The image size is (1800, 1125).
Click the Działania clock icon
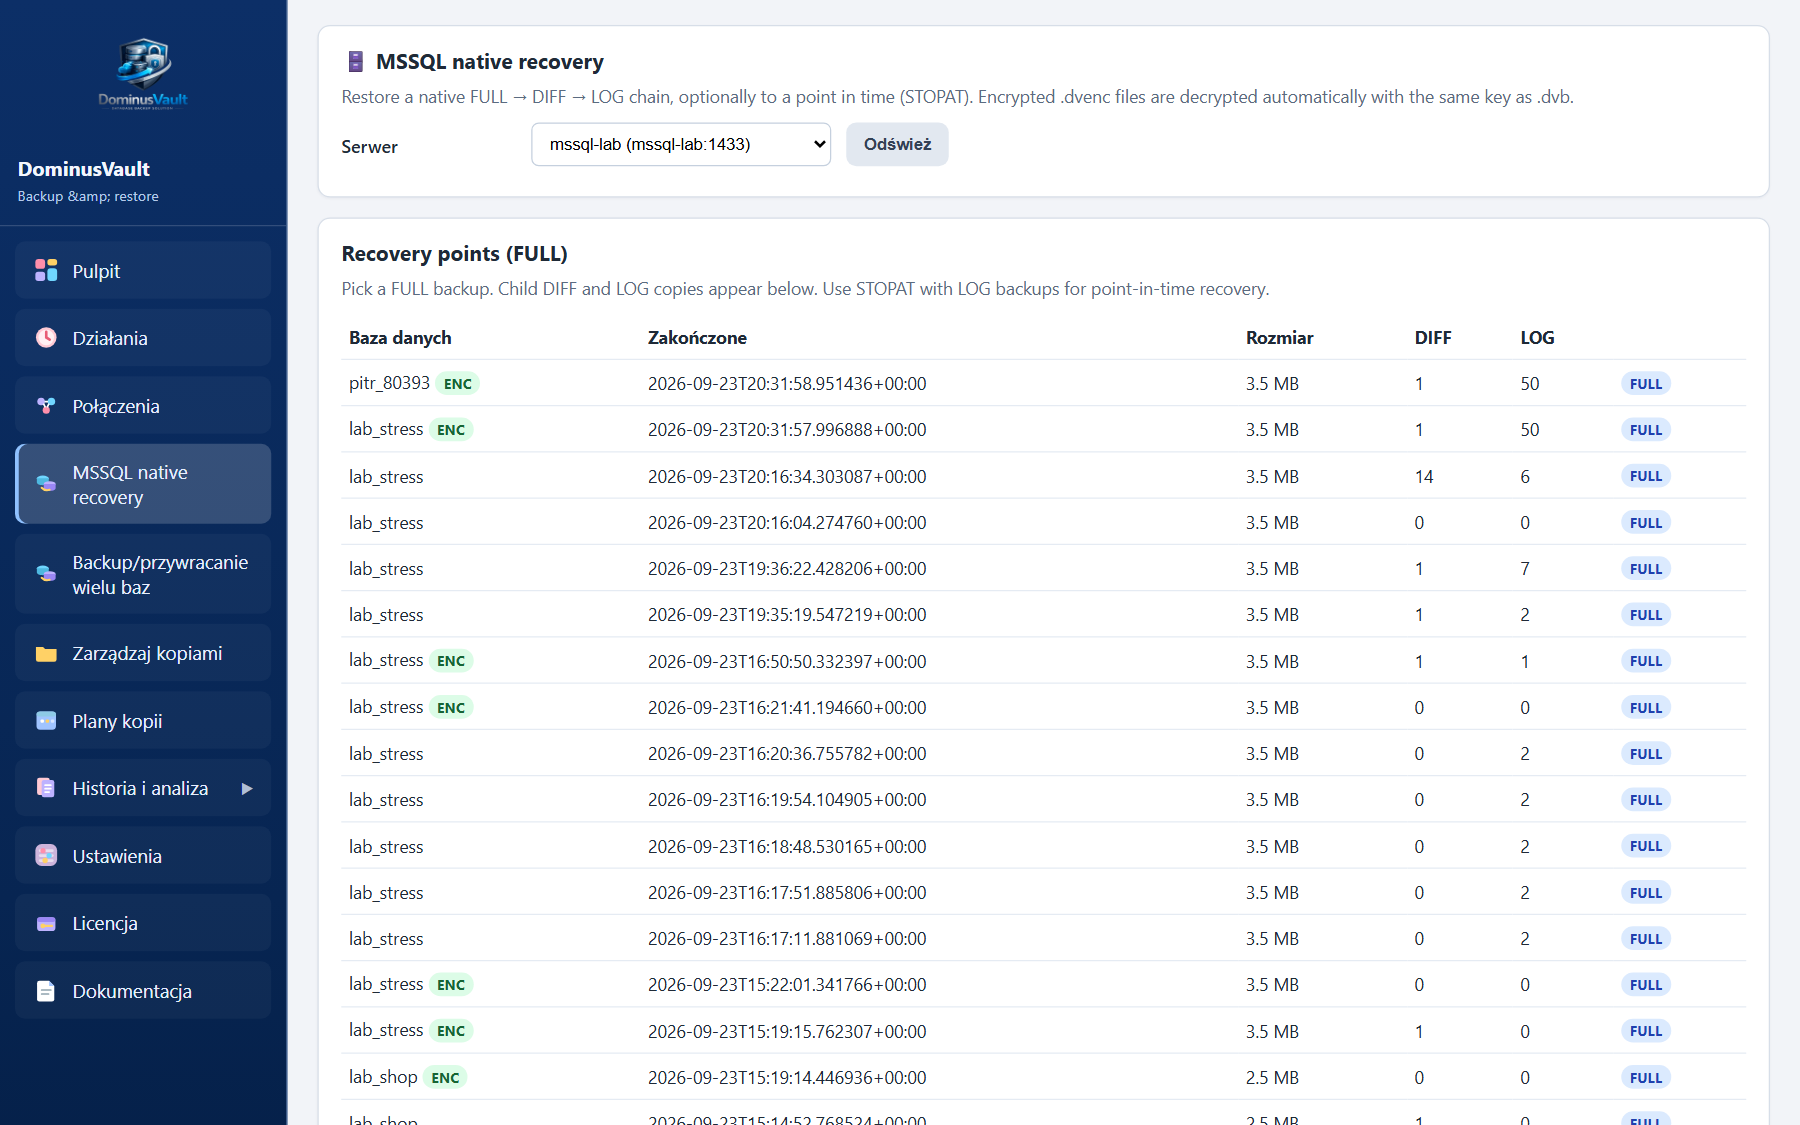point(46,337)
